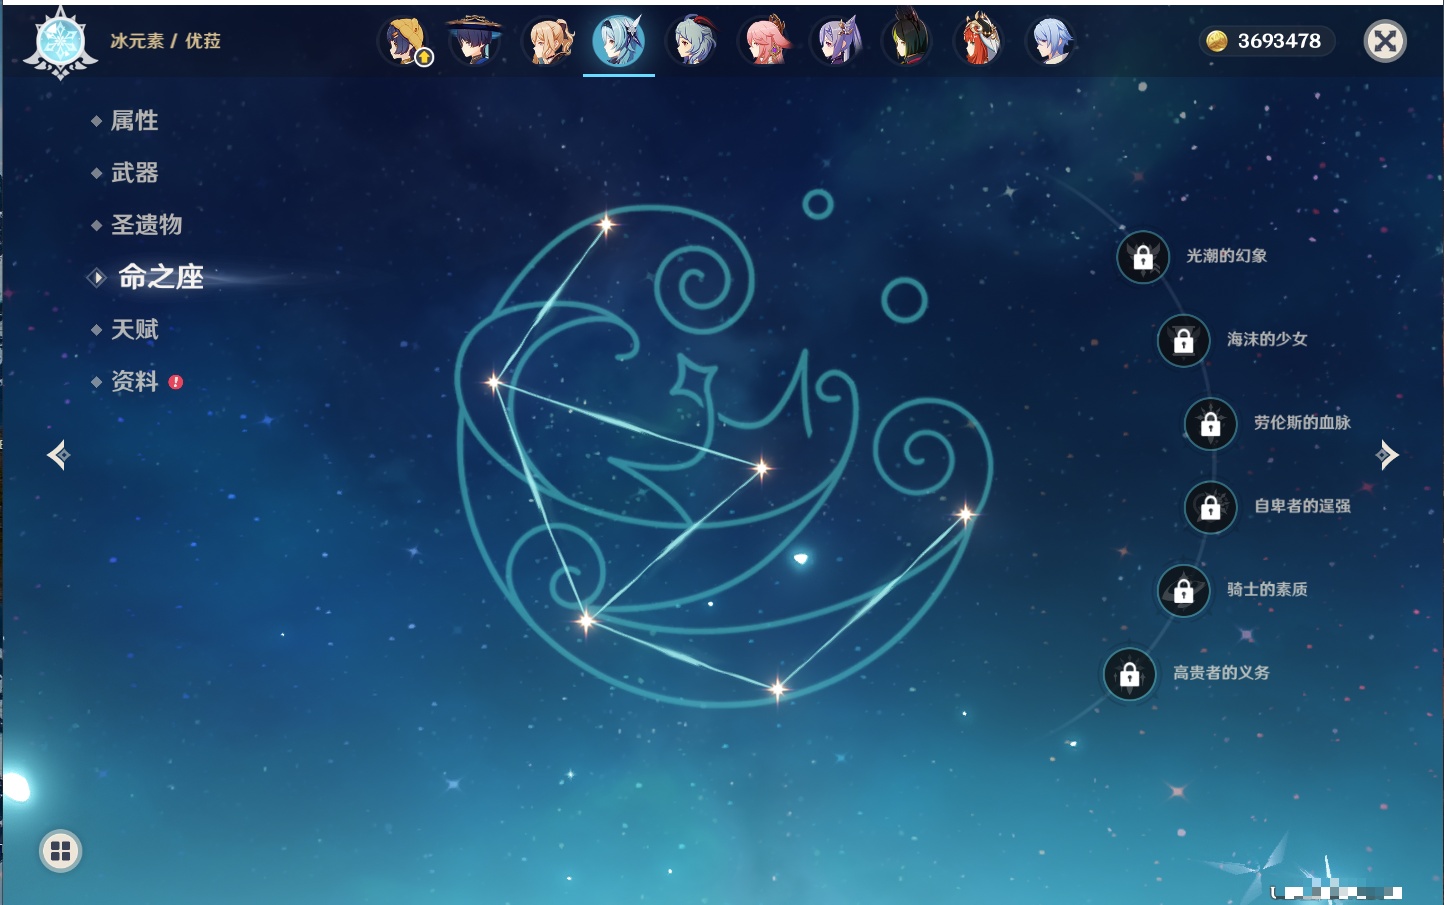
Task: Click the Cryo element snowflake emblem
Action: coord(61,42)
